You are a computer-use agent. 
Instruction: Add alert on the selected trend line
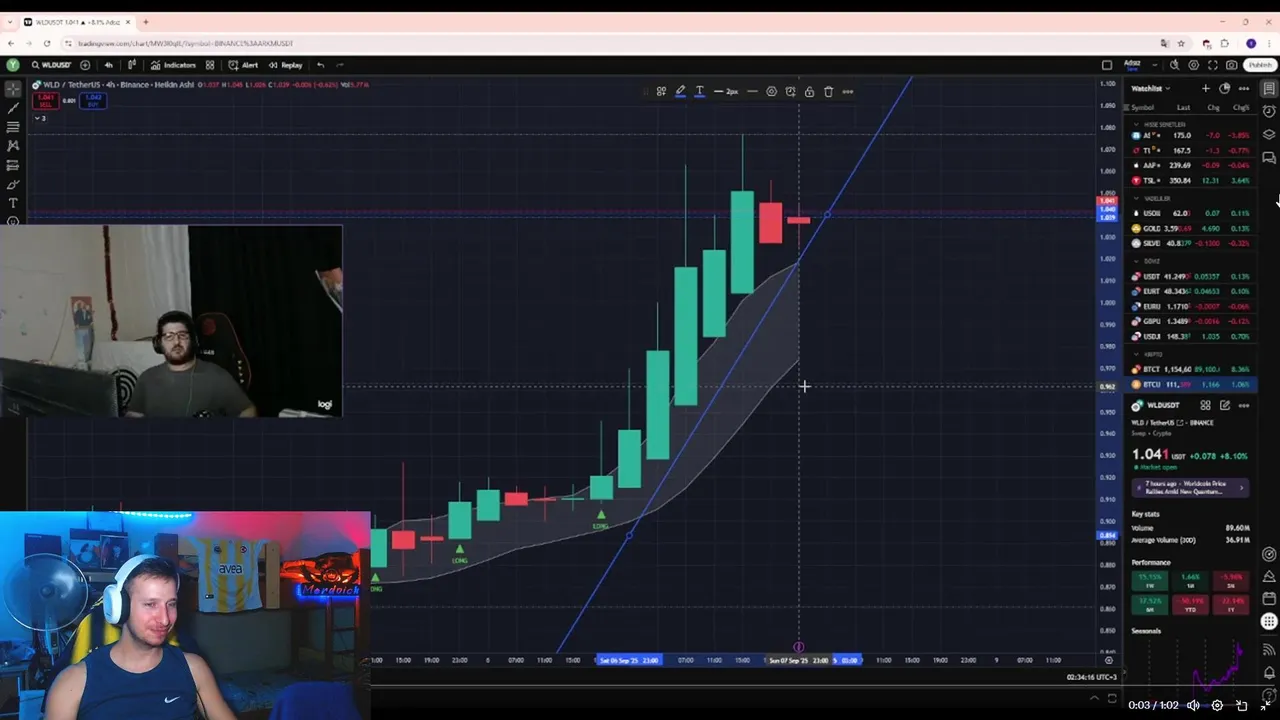(x=790, y=91)
